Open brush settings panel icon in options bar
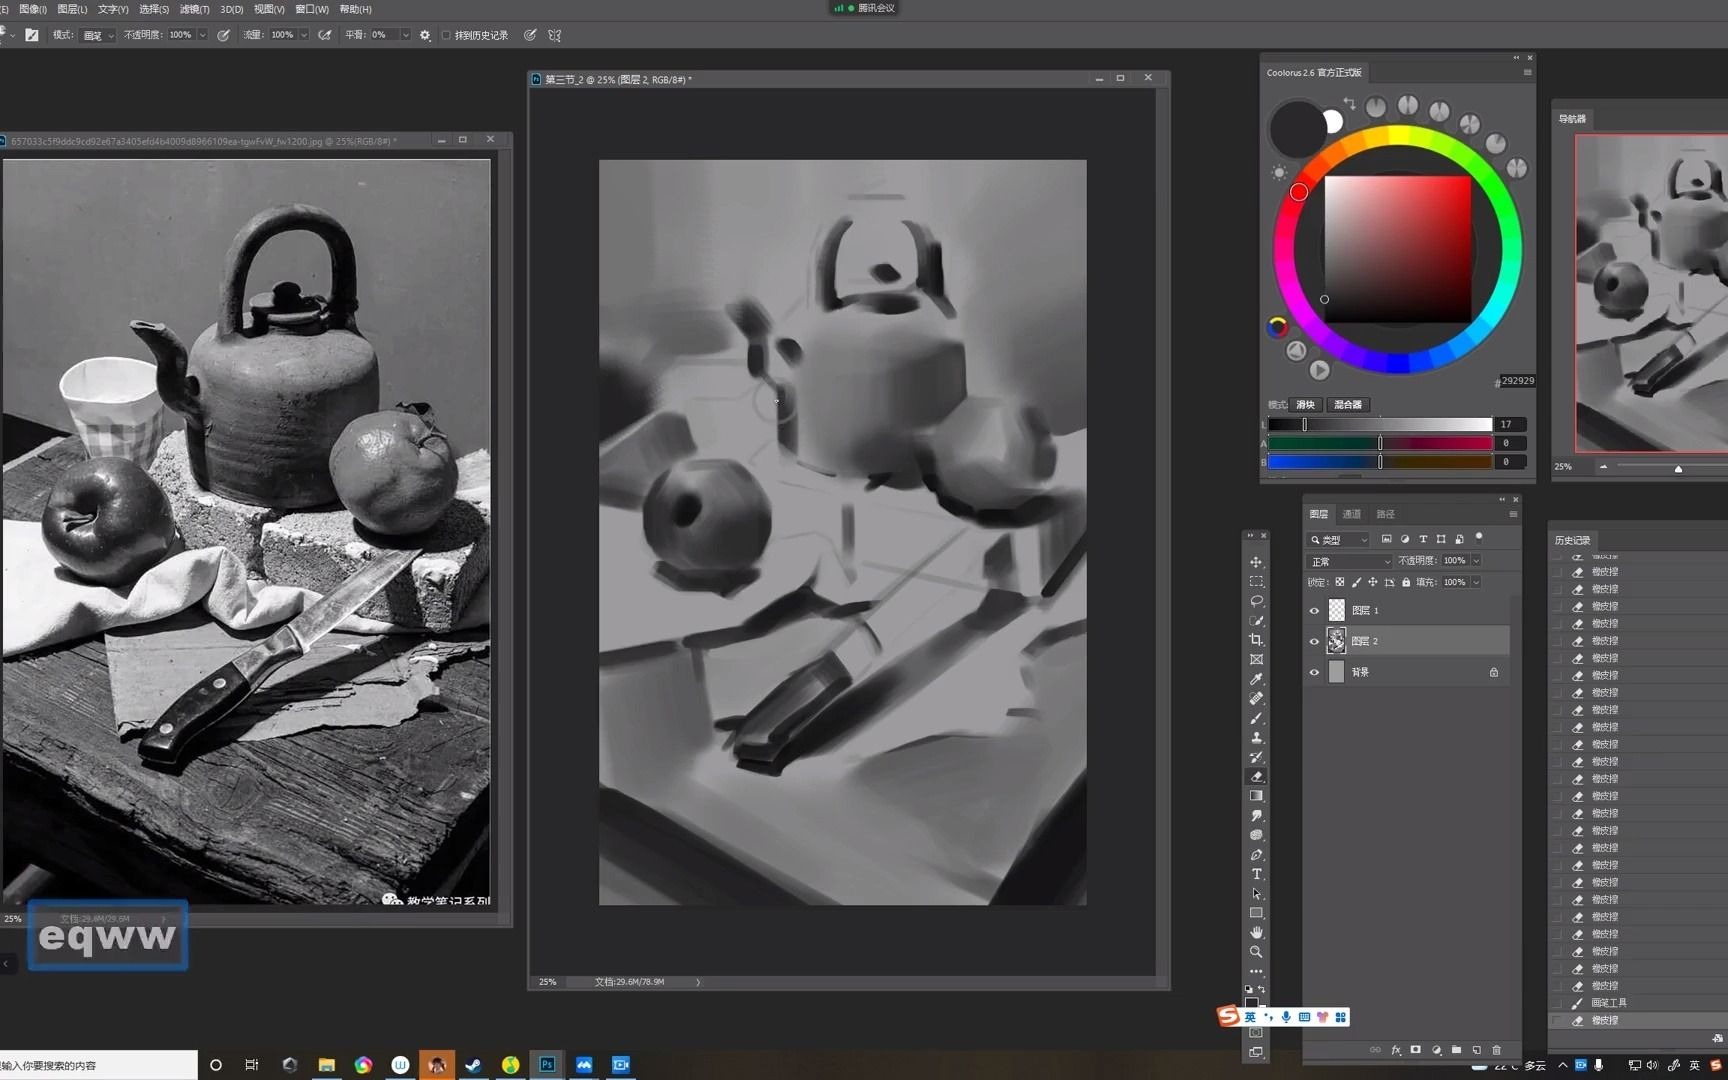Image resolution: width=1728 pixels, height=1080 pixels. click(x=32, y=35)
